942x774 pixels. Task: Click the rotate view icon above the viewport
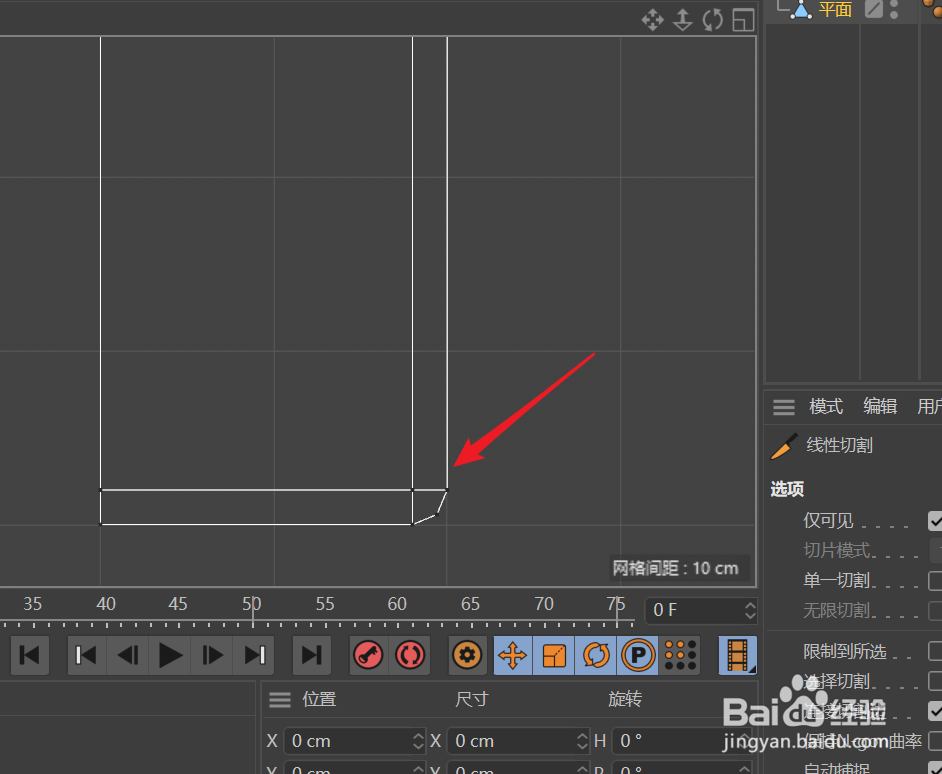tap(712, 20)
